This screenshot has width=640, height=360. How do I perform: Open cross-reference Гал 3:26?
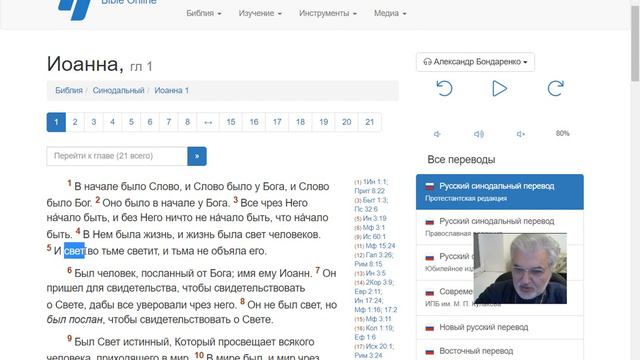click(x=379, y=255)
